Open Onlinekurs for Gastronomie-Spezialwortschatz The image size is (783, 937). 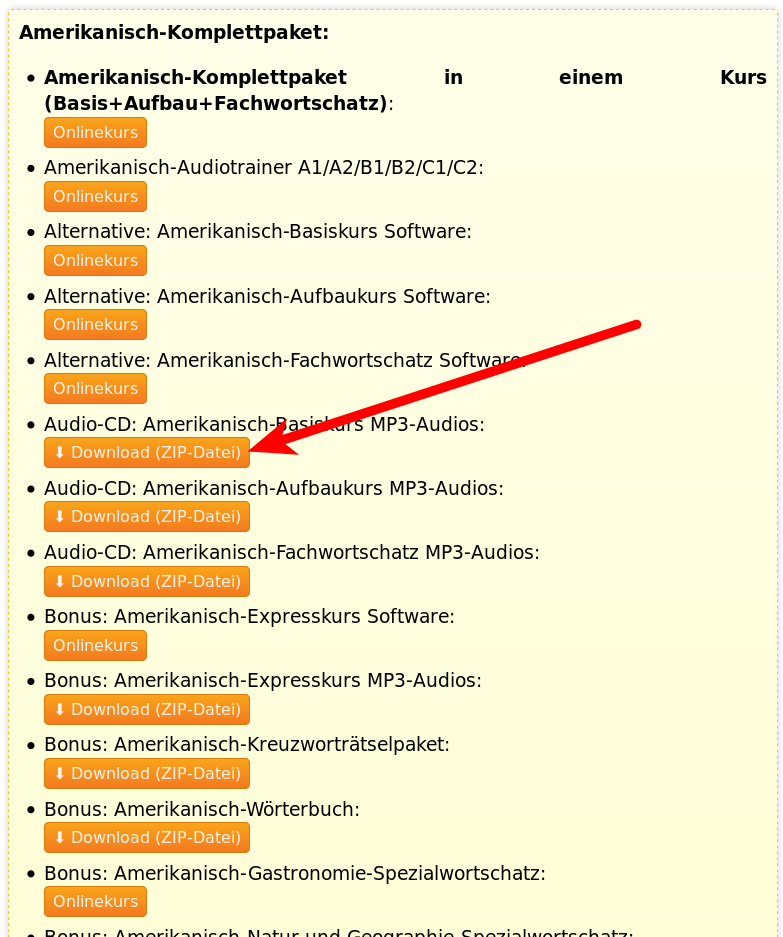tap(95, 901)
